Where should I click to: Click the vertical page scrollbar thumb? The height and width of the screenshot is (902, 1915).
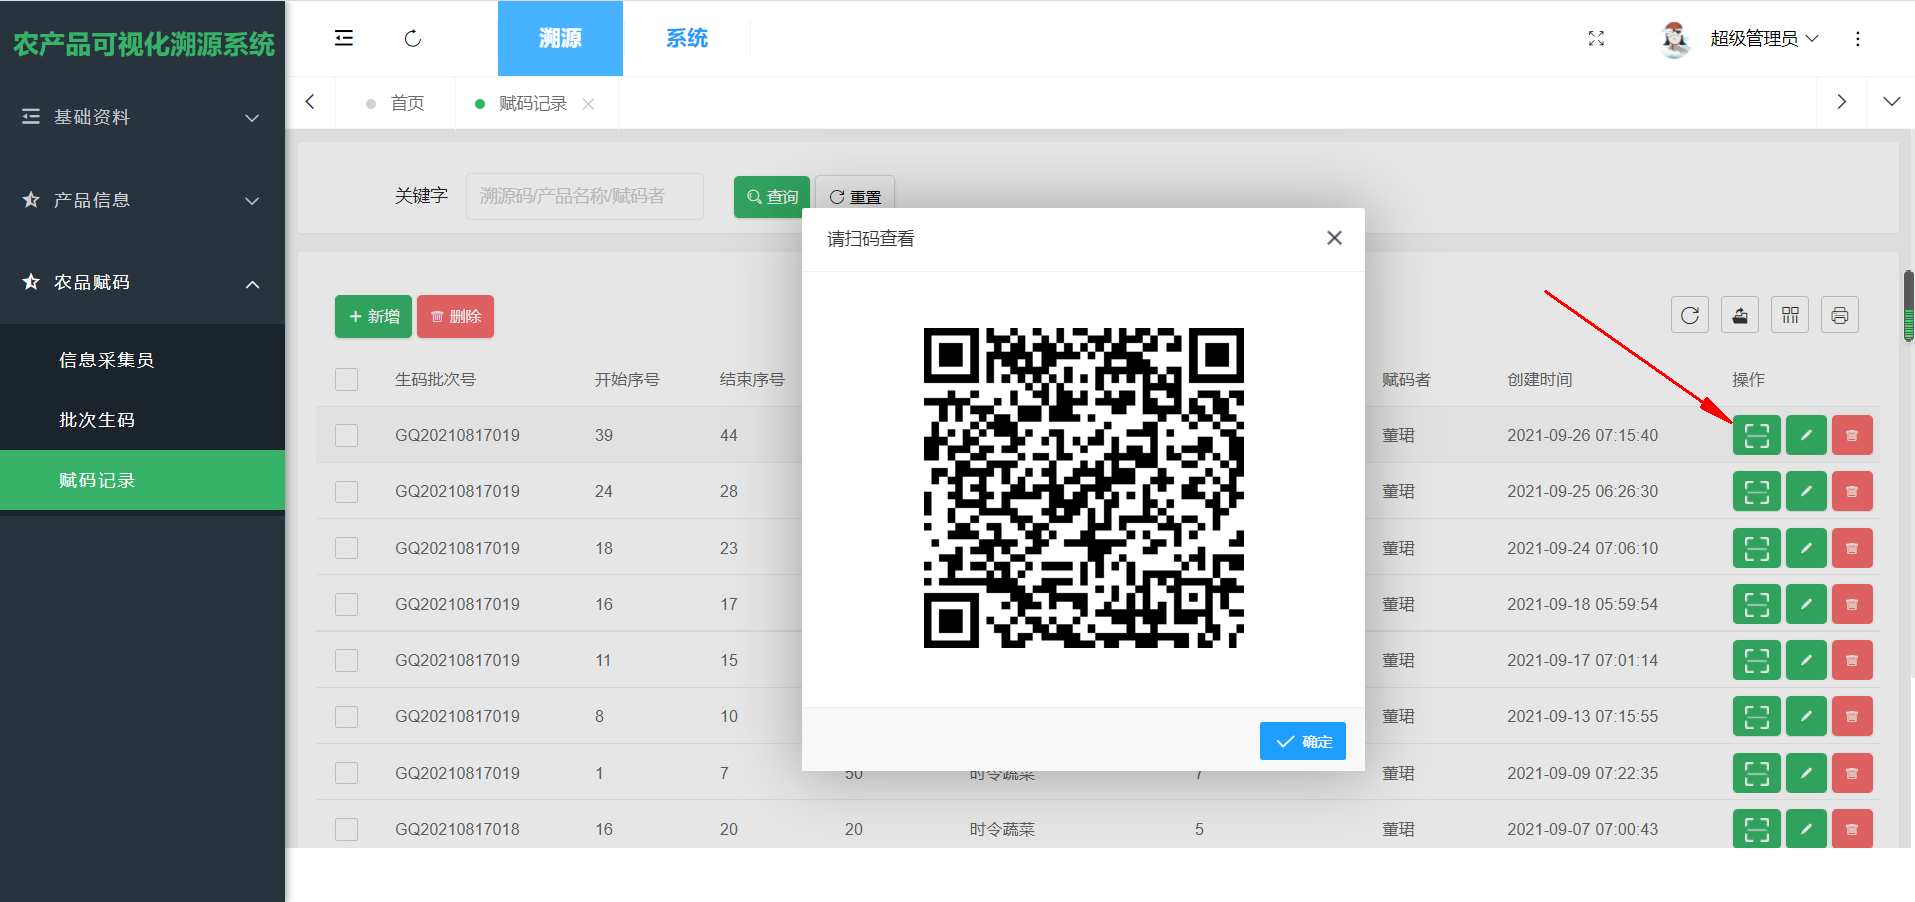[1909, 305]
